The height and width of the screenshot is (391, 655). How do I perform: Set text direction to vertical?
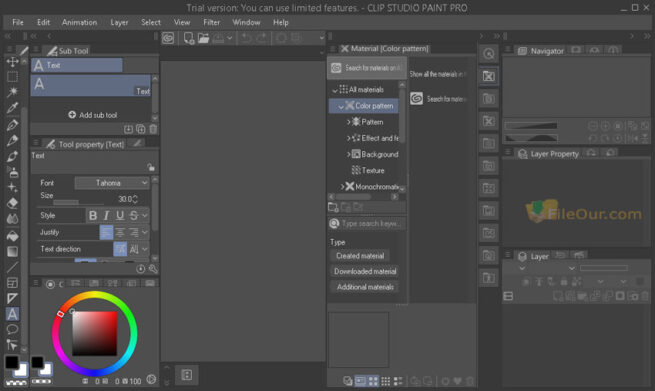pyautogui.click(x=134, y=249)
